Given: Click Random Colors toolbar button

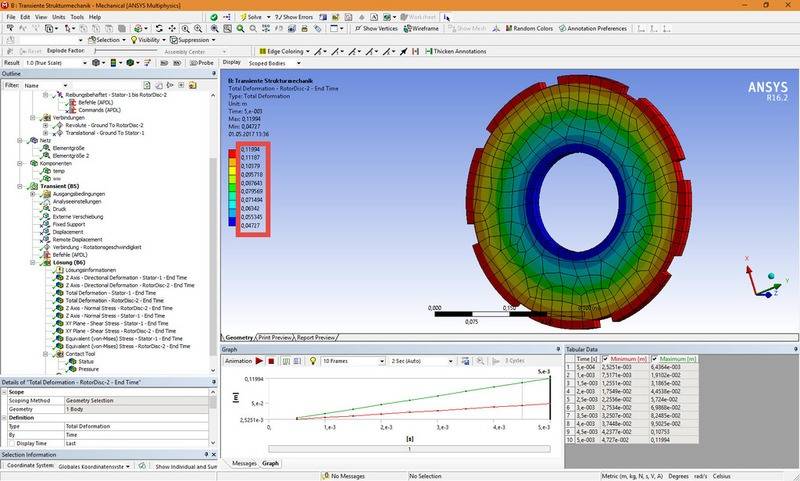Looking at the screenshot, I should [x=529, y=29].
